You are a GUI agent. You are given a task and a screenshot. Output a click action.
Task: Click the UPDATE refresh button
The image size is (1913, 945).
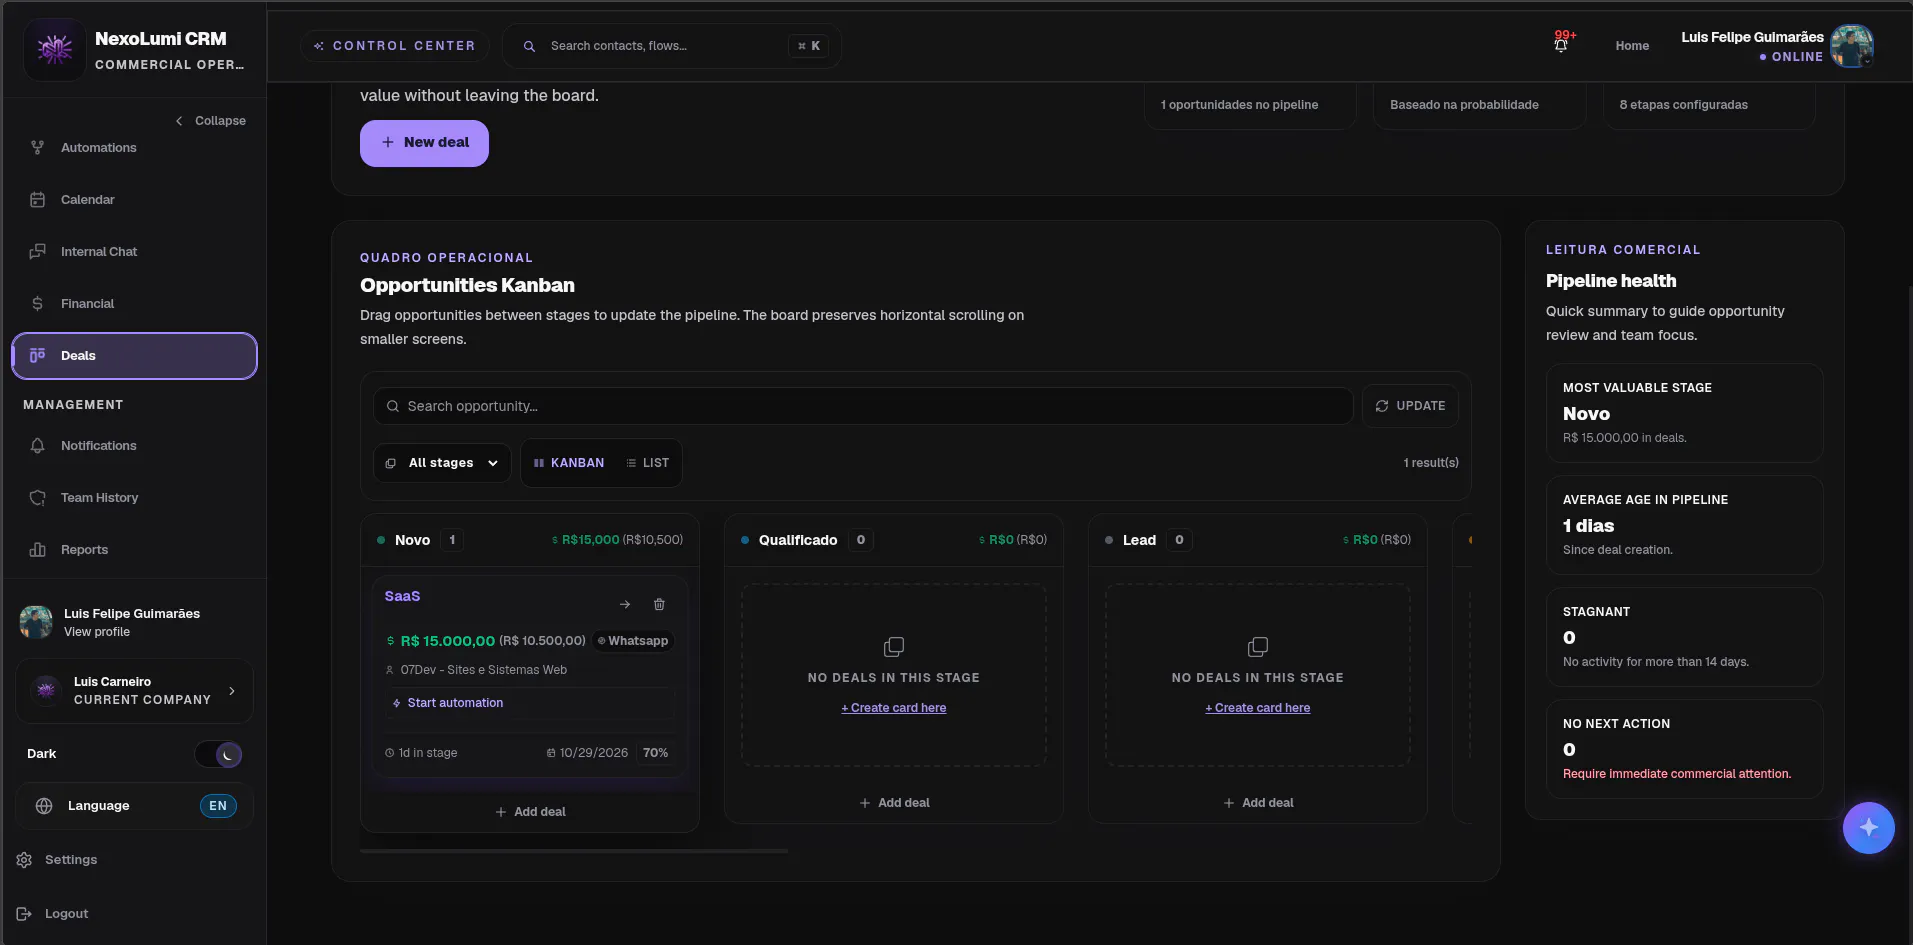(x=1410, y=406)
